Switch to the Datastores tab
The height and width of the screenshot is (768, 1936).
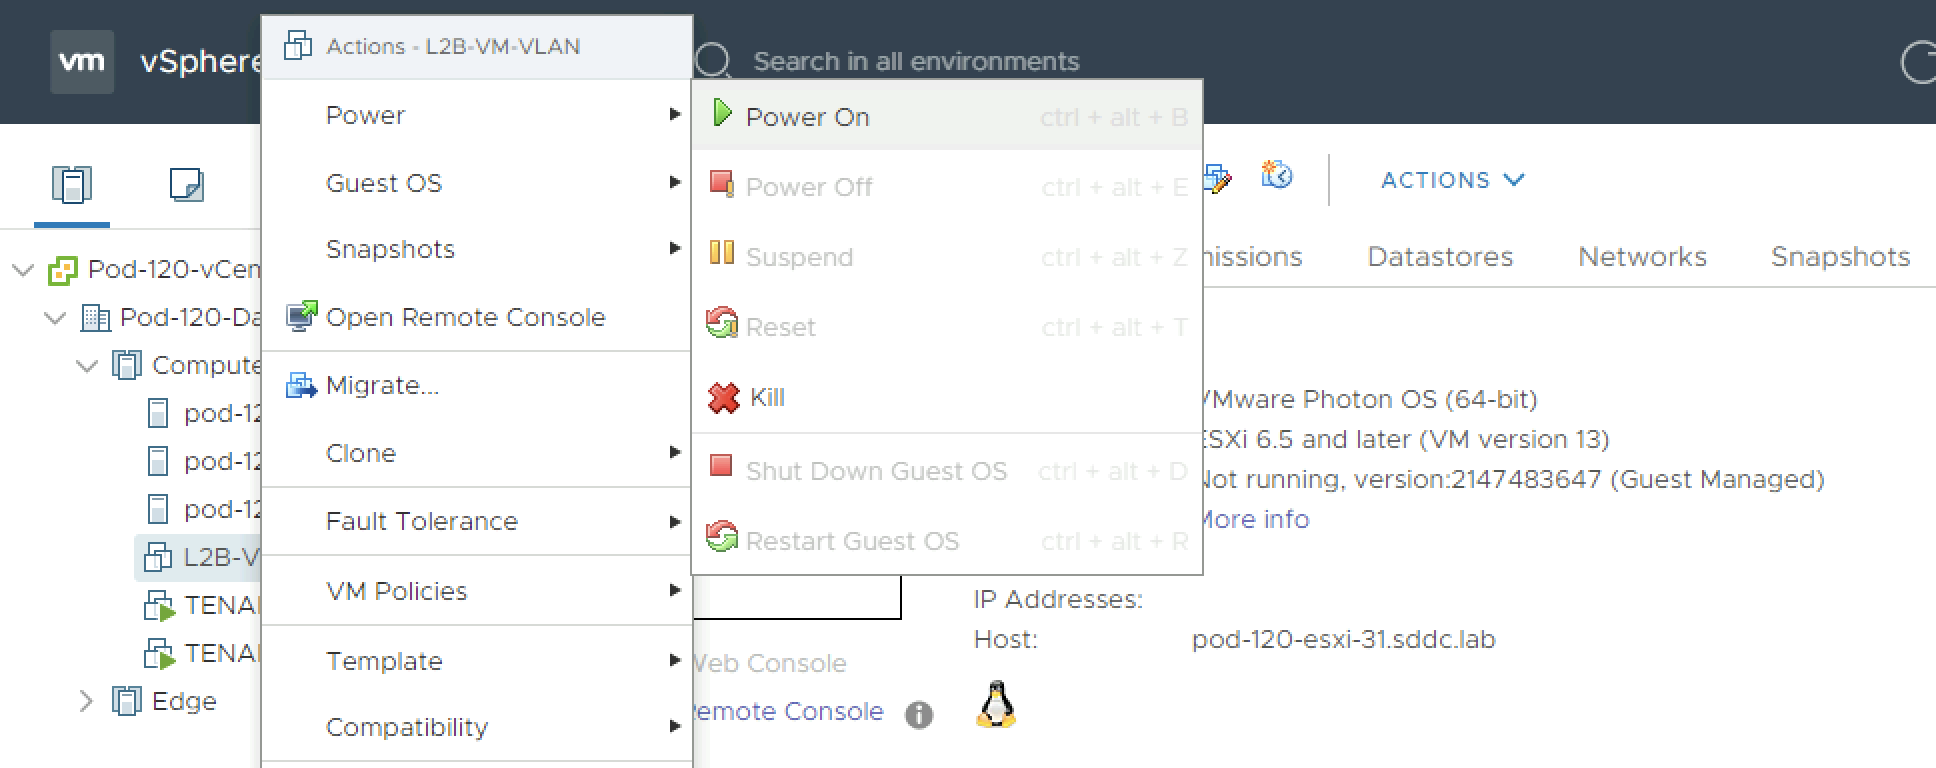pyautogui.click(x=1440, y=257)
